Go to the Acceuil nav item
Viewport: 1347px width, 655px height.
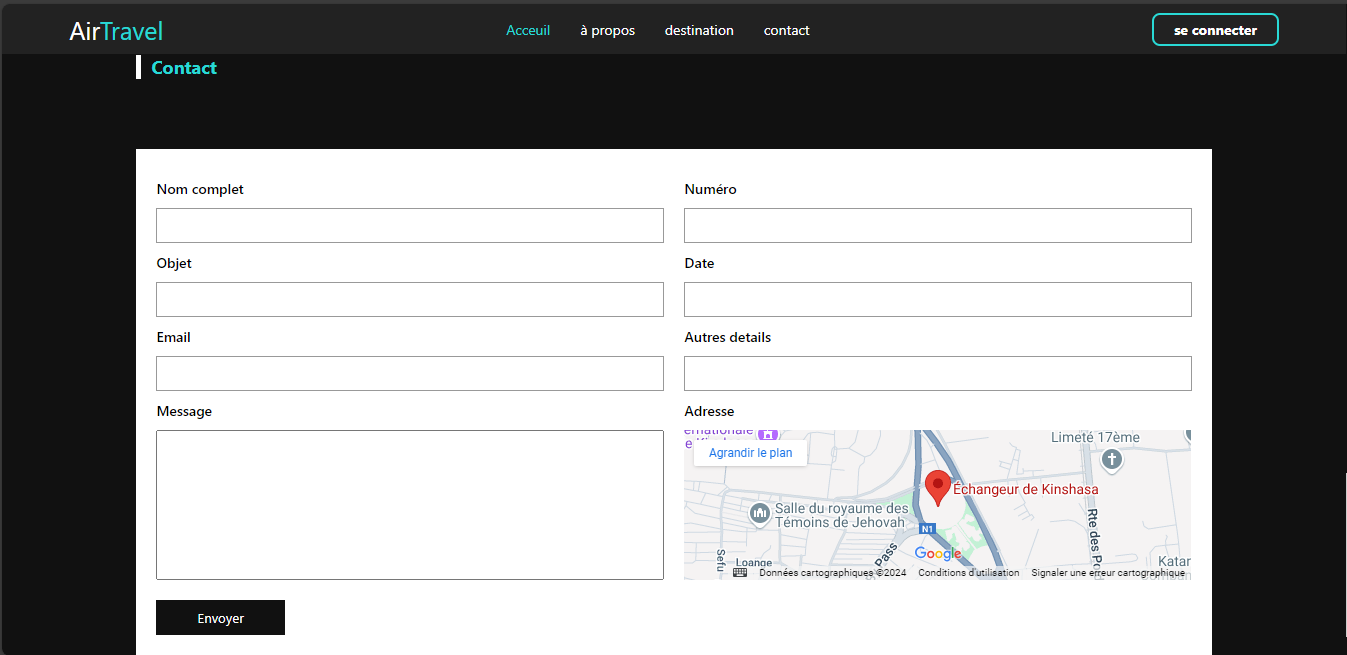(528, 30)
